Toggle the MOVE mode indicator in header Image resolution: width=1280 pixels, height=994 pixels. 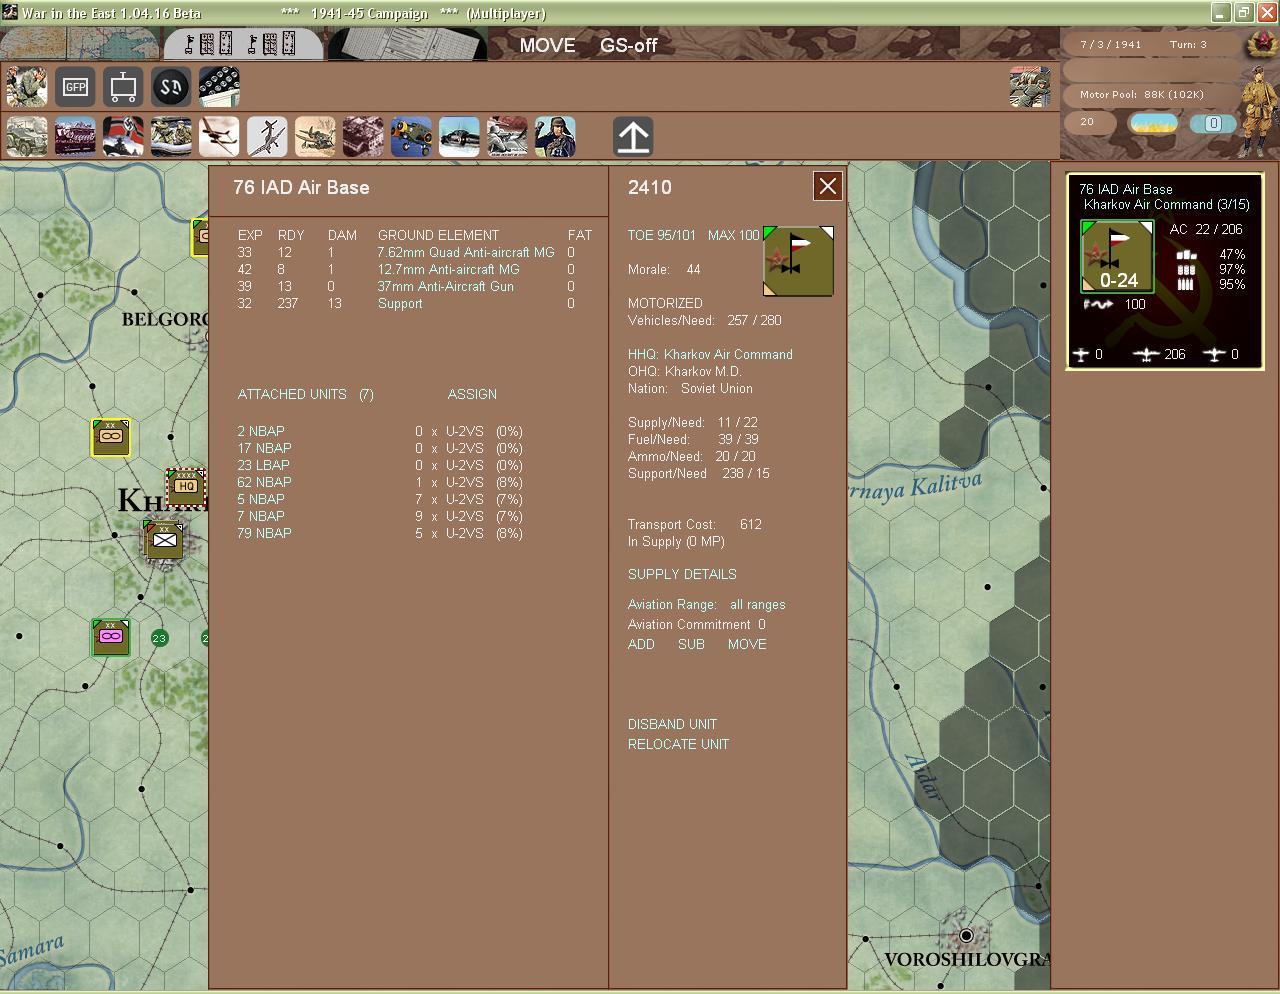[x=547, y=45]
